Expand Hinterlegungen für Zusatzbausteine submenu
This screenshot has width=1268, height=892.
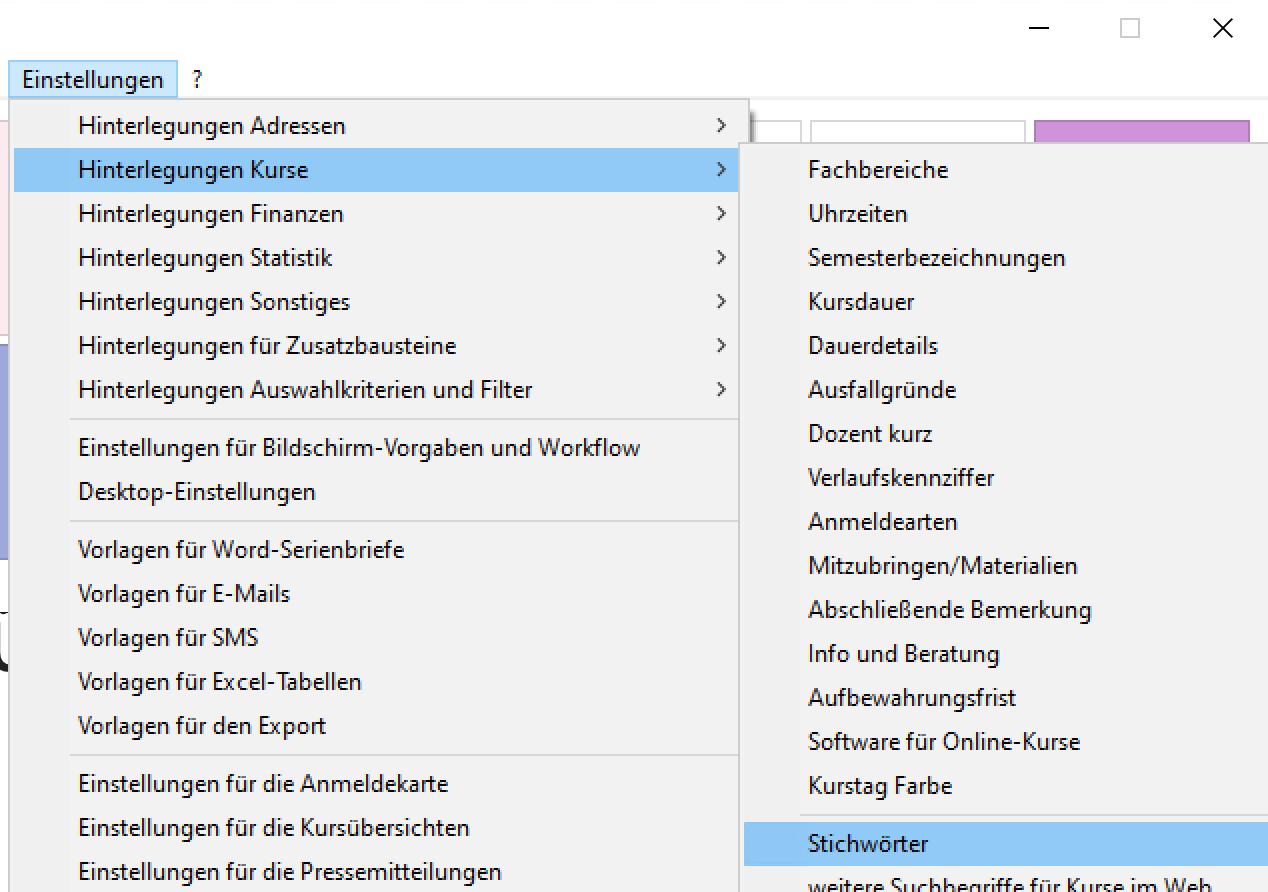point(376,346)
